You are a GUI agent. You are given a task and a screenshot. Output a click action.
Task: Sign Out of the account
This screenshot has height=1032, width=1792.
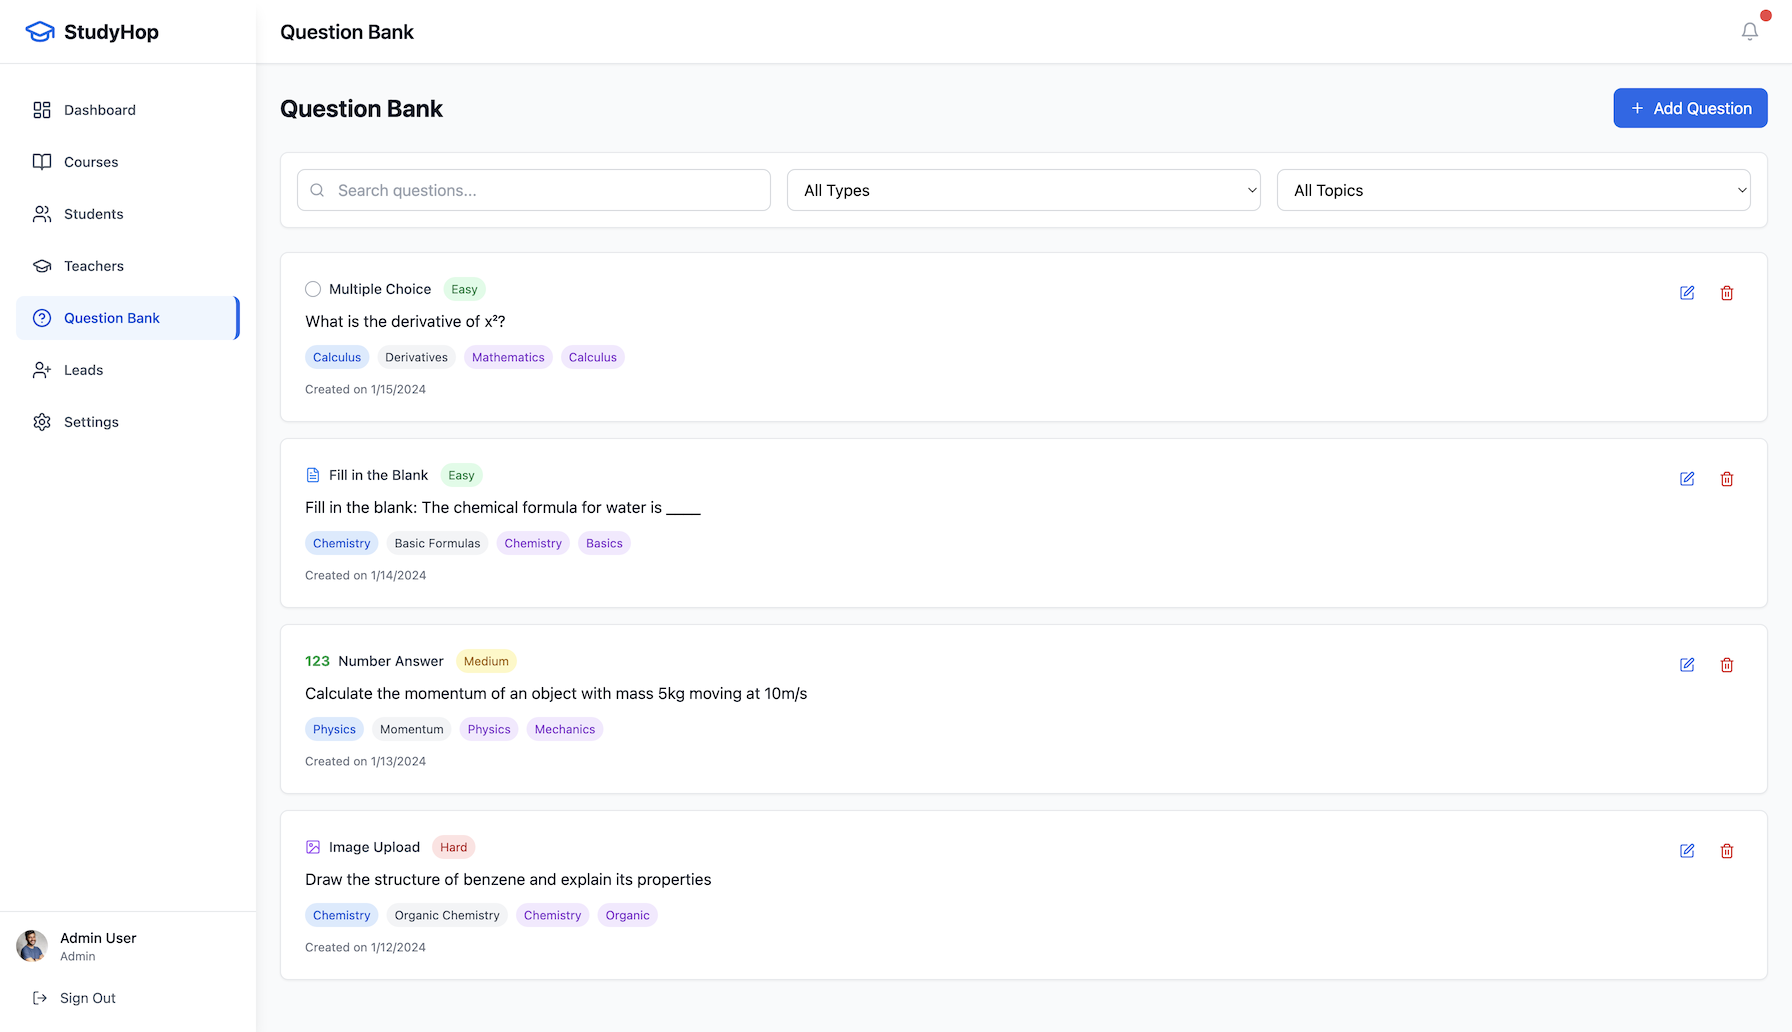click(x=88, y=998)
